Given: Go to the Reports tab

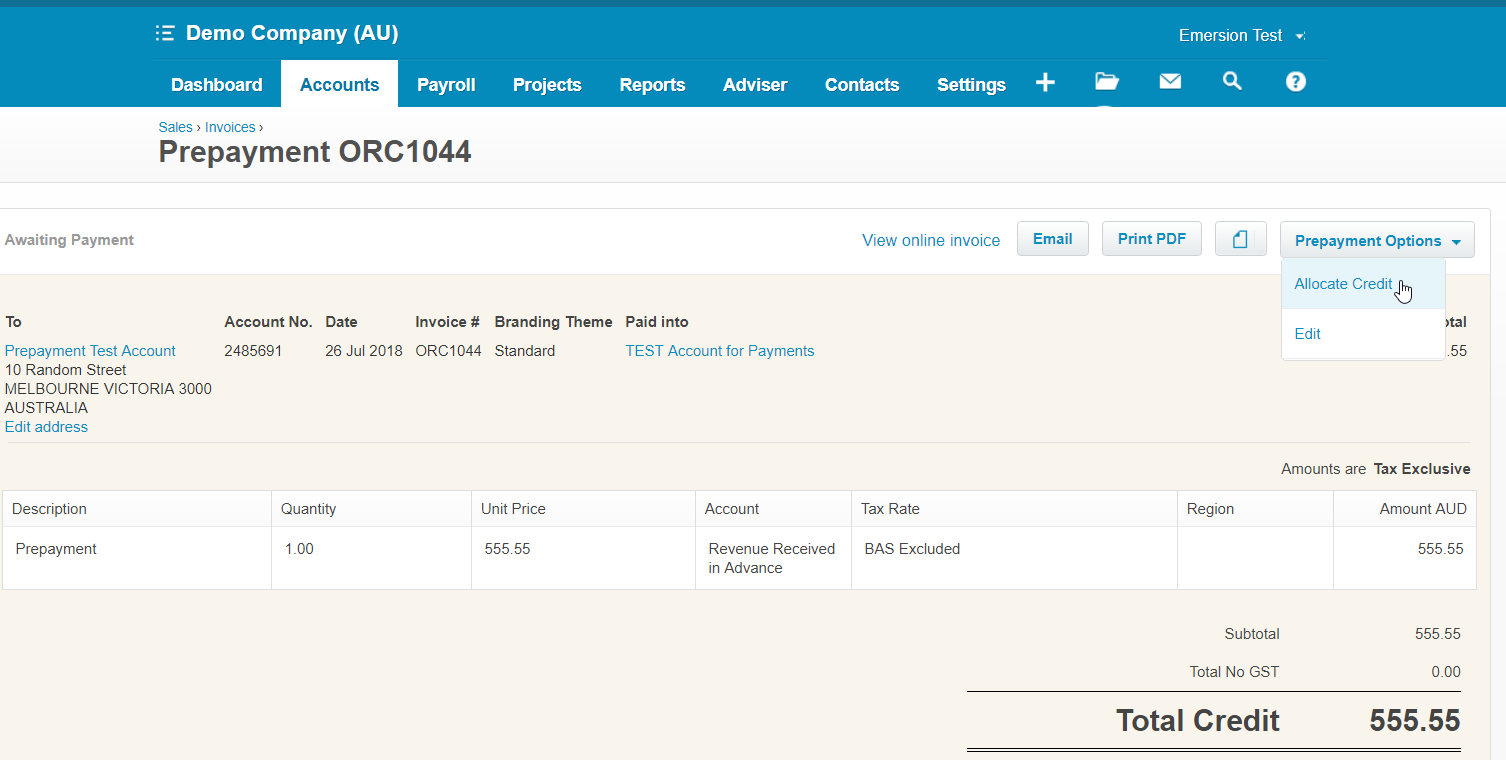Looking at the screenshot, I should (x=652, y=85).
